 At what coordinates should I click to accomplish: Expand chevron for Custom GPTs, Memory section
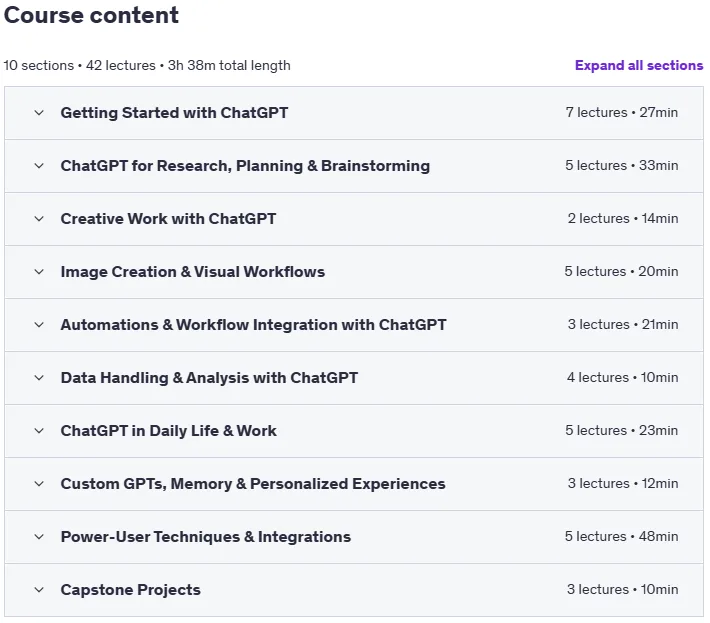click(x=39, y=484)
